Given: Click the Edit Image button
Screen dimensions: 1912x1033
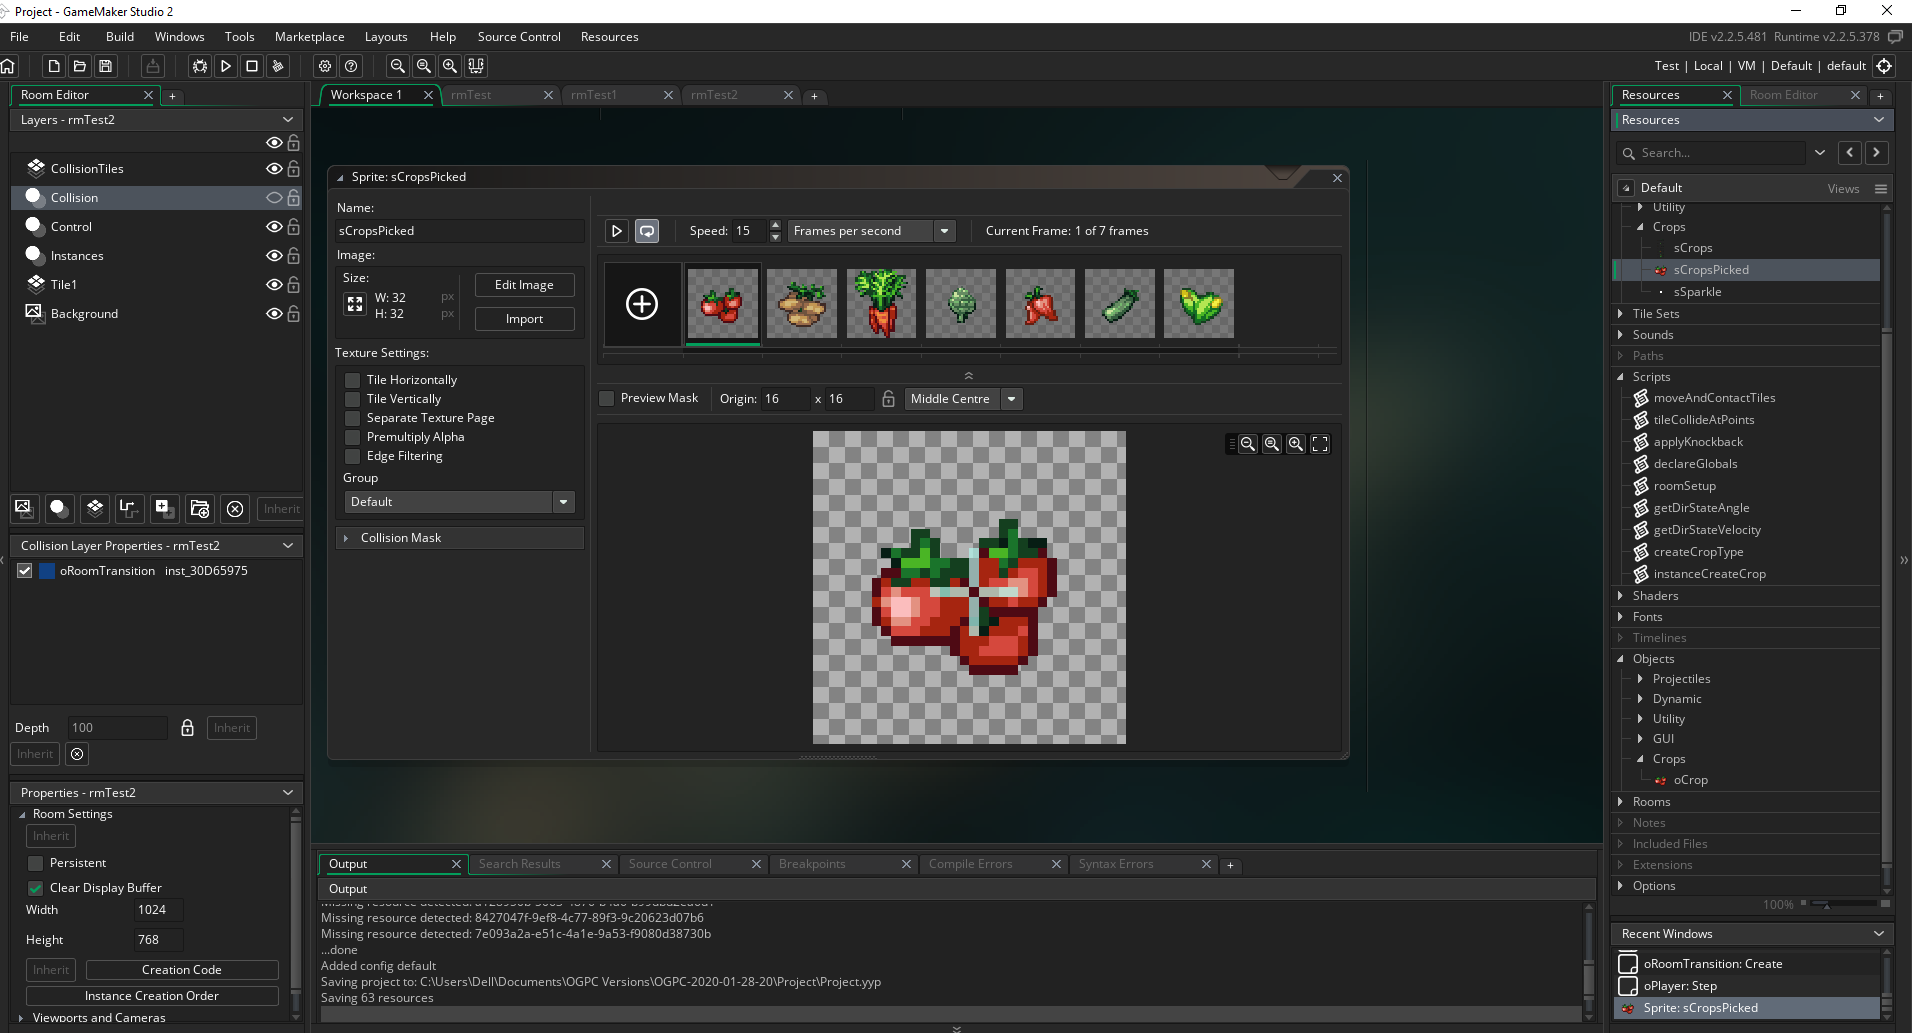Looking at the screenshot, I should click(x=524, y=284).
